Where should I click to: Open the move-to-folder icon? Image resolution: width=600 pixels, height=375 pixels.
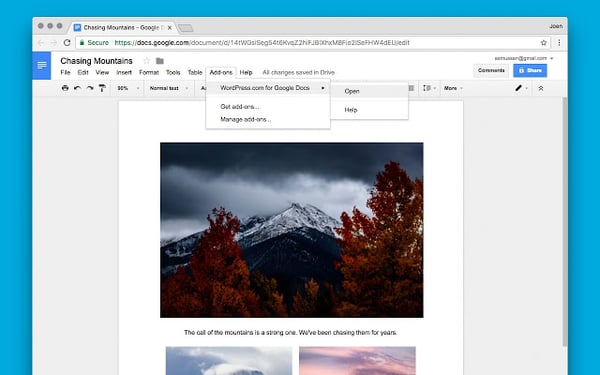(160, 61)
